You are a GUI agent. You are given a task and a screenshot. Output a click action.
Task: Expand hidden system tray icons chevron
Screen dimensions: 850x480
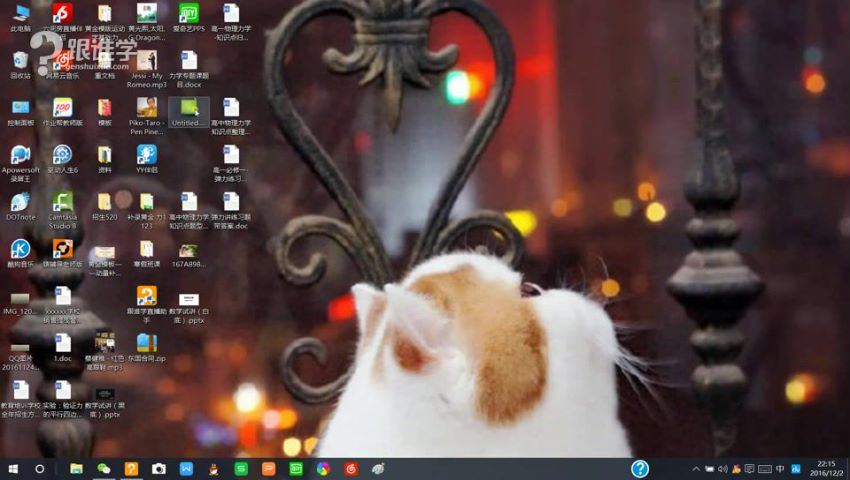696,469
